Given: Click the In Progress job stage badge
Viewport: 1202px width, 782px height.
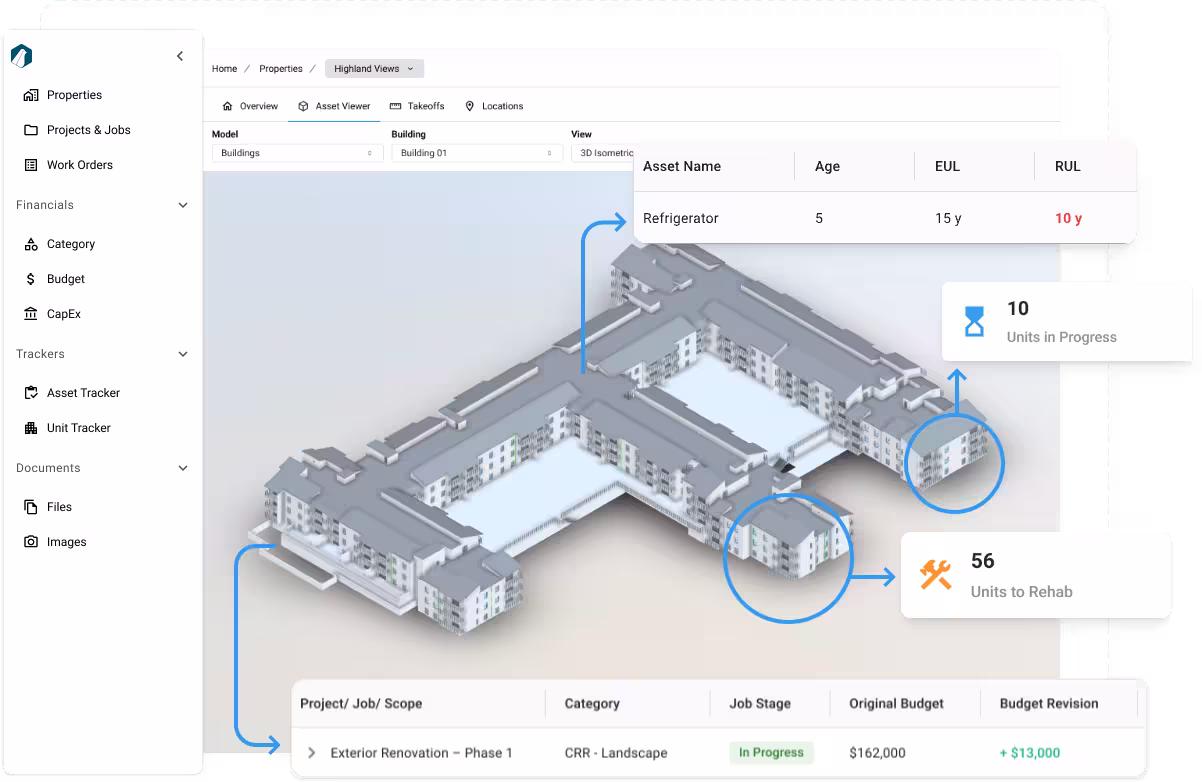Looking at the screenshot, I should pyautogui.click(x=771, y=752).
